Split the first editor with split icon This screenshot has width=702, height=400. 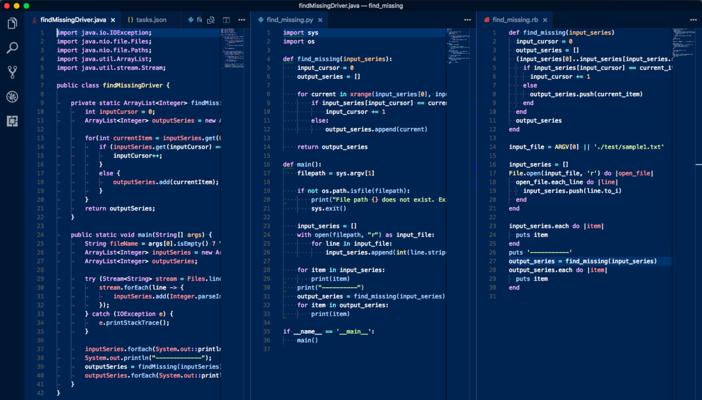click(x=226, y=20)
